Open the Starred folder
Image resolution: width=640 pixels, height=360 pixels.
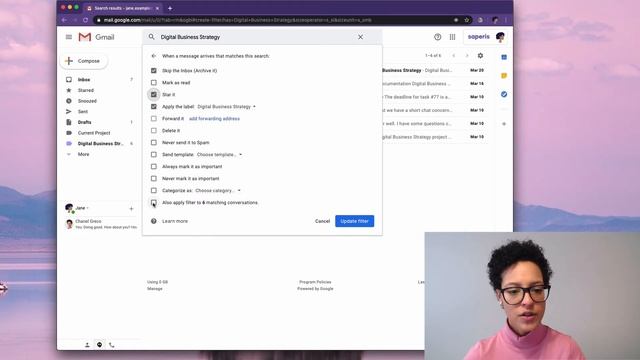click(x=86, y=90)
